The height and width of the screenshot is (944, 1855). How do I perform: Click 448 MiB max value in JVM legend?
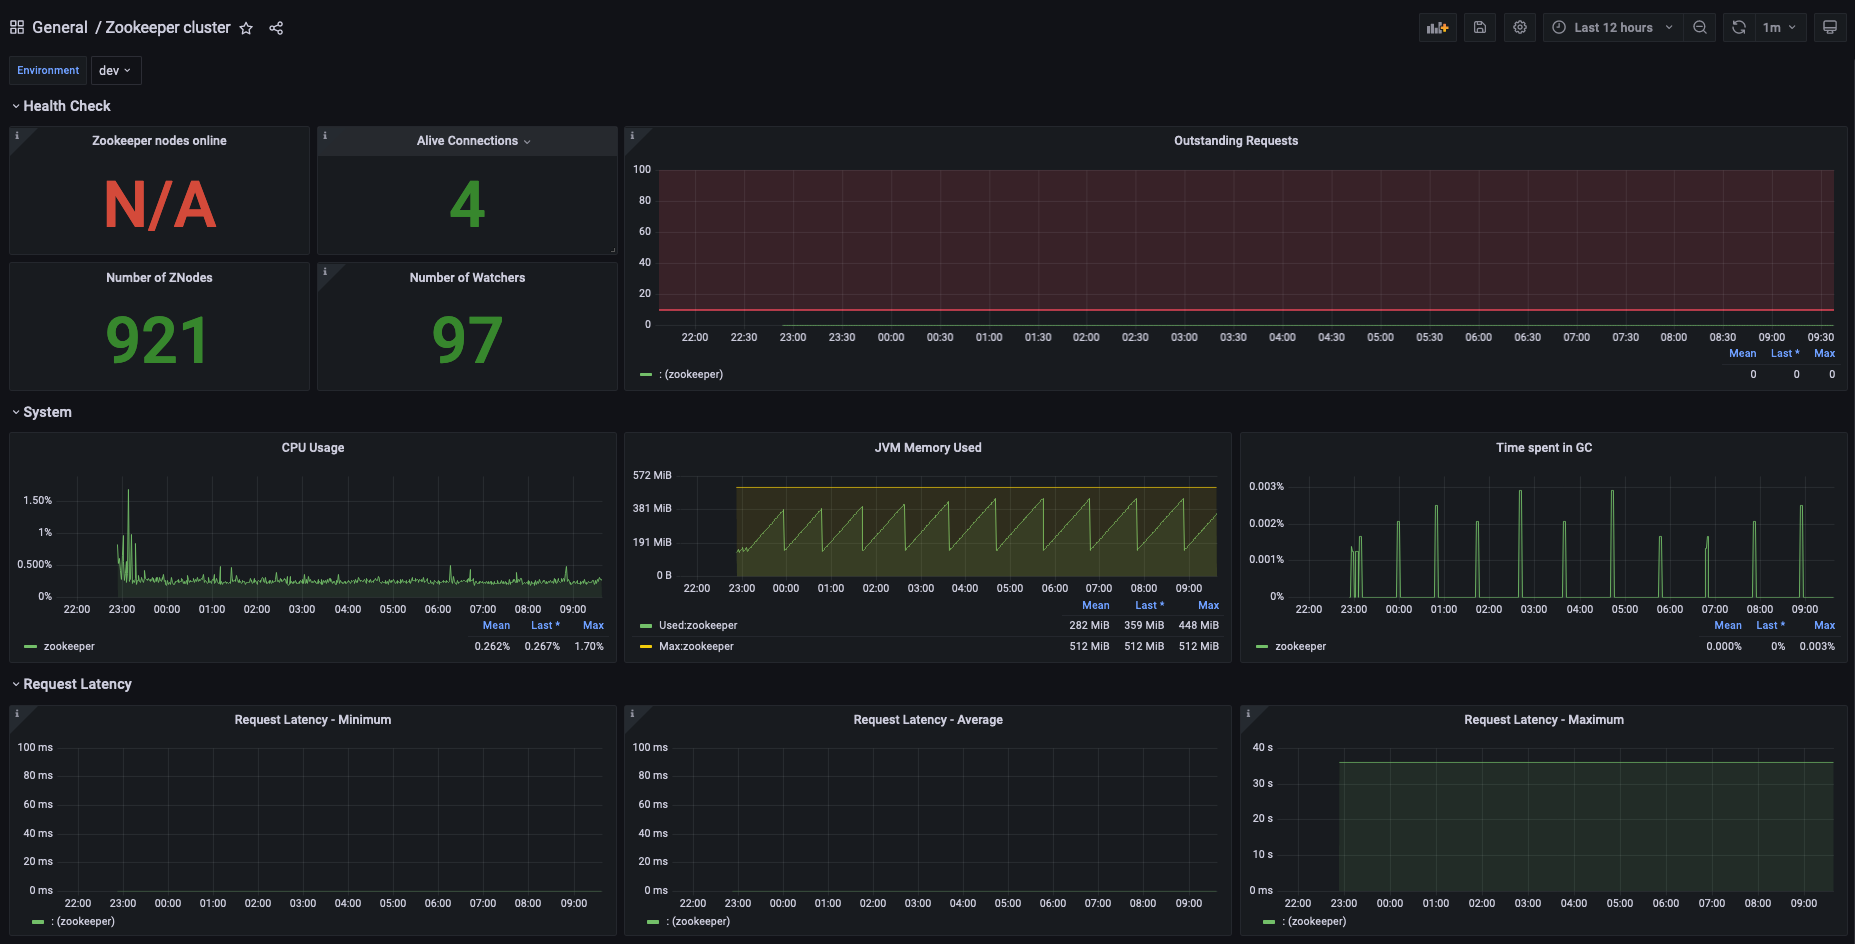[x=1198, y=626]
